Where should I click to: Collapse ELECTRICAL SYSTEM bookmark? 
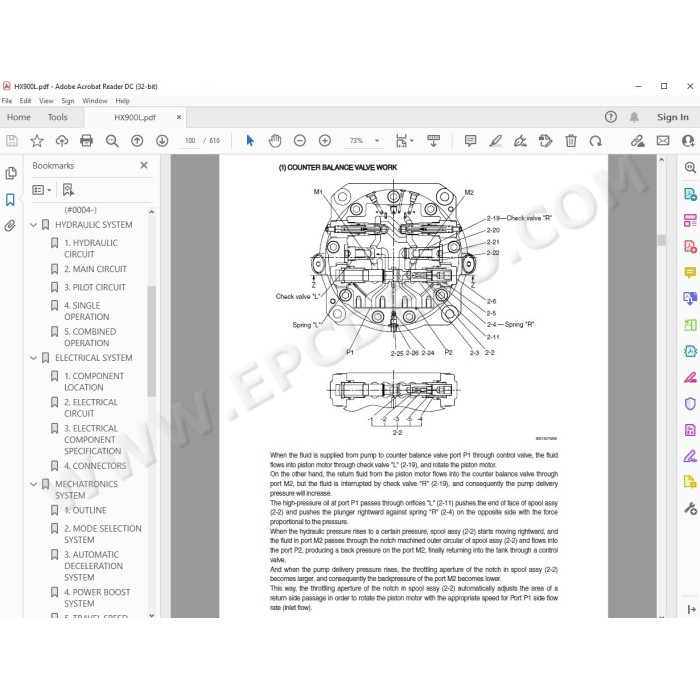click(x=33, y=358)
